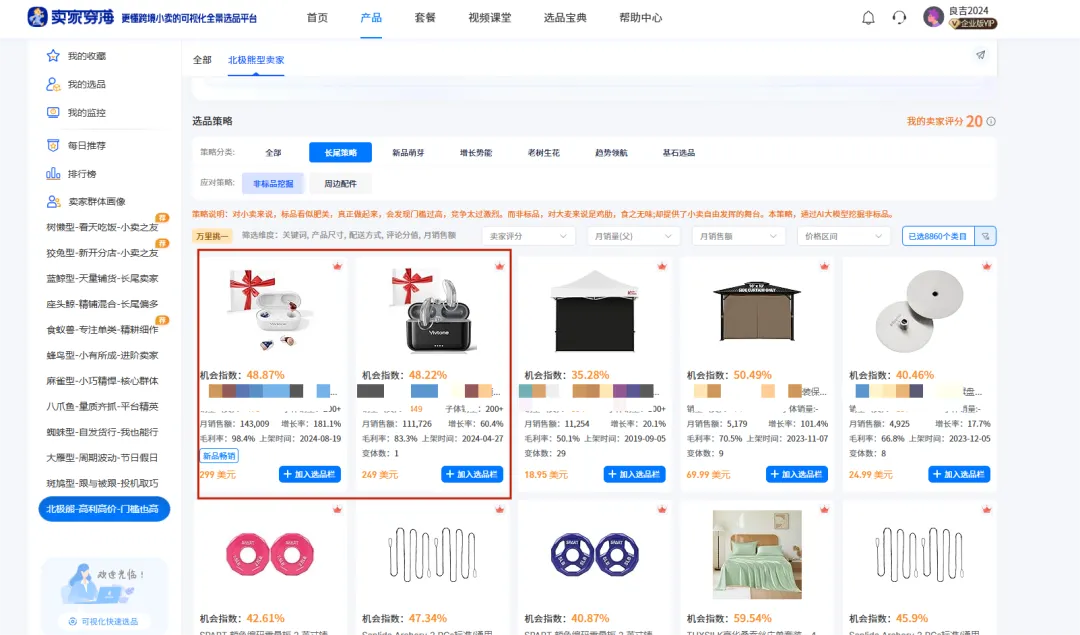The width and height of the screenshot is (1080, 635).
Task: Click the people icon for 卖家群体画像
Action: pos(53,201)
